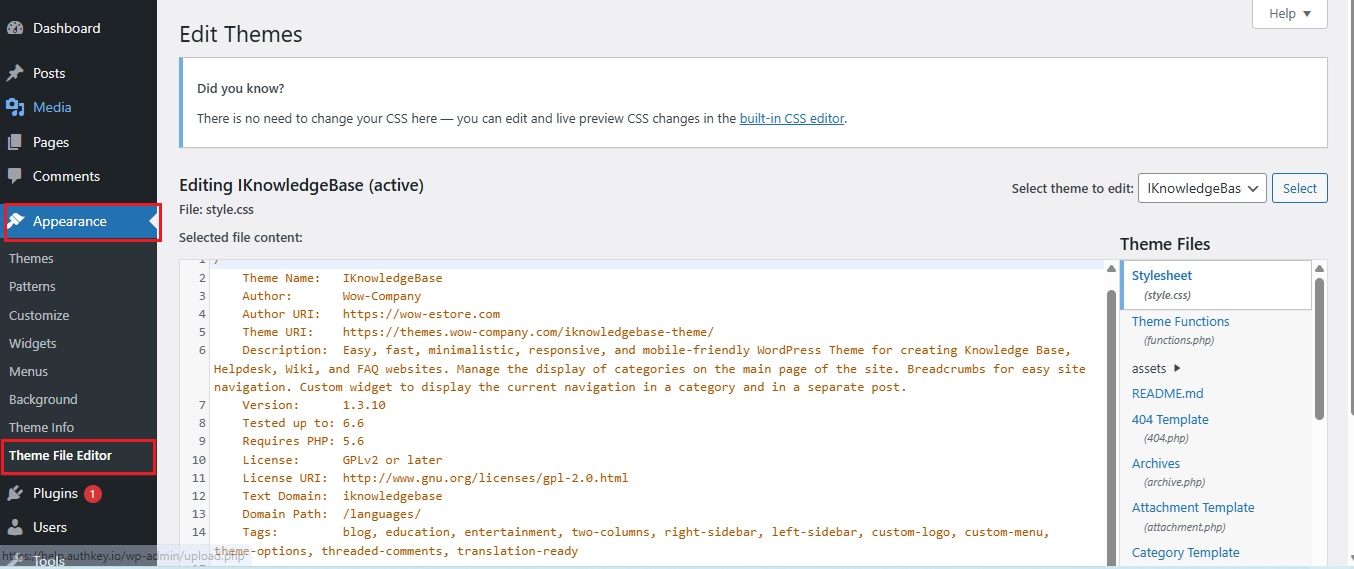Click the Comments speech bubble icon
Viewport: 1354px width, 569px height.
pos(15,176)
